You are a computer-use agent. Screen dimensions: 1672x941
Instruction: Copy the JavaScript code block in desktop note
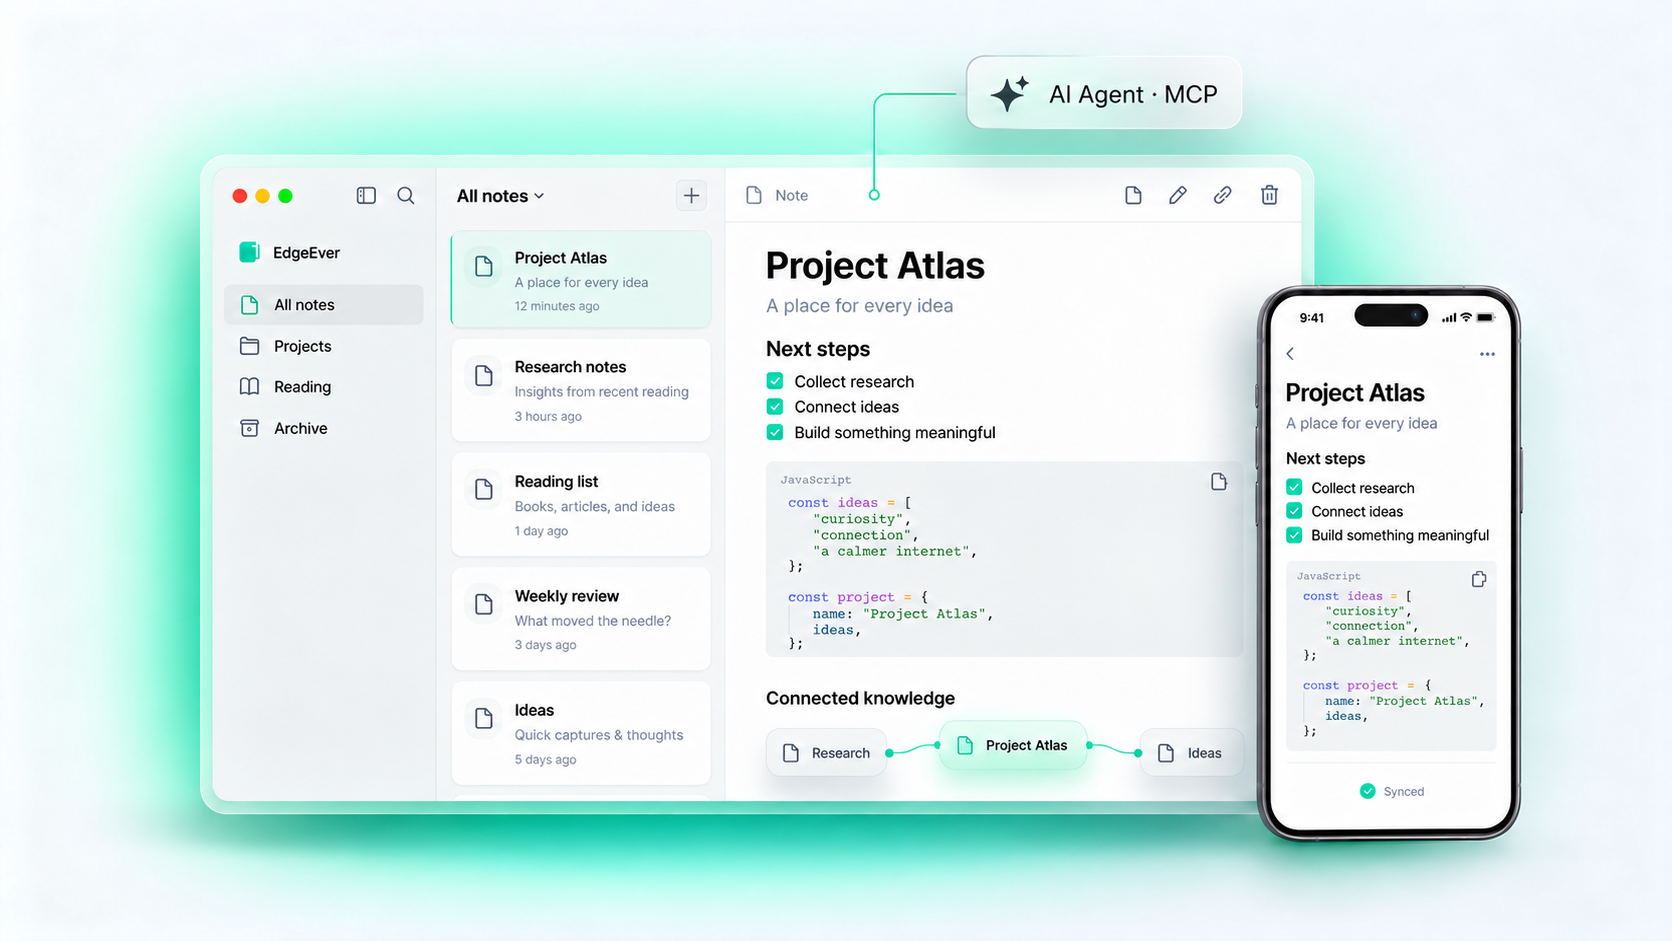1218,482
